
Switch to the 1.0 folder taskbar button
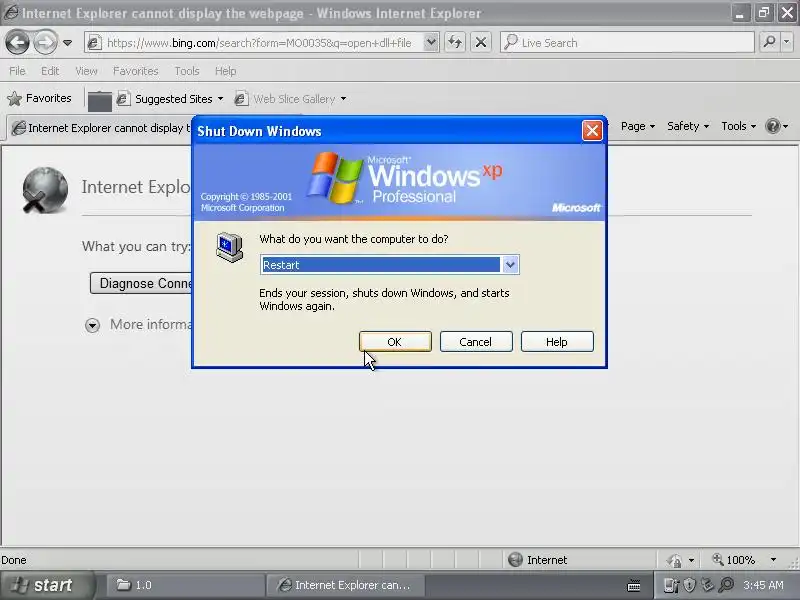tap(185, 585)
